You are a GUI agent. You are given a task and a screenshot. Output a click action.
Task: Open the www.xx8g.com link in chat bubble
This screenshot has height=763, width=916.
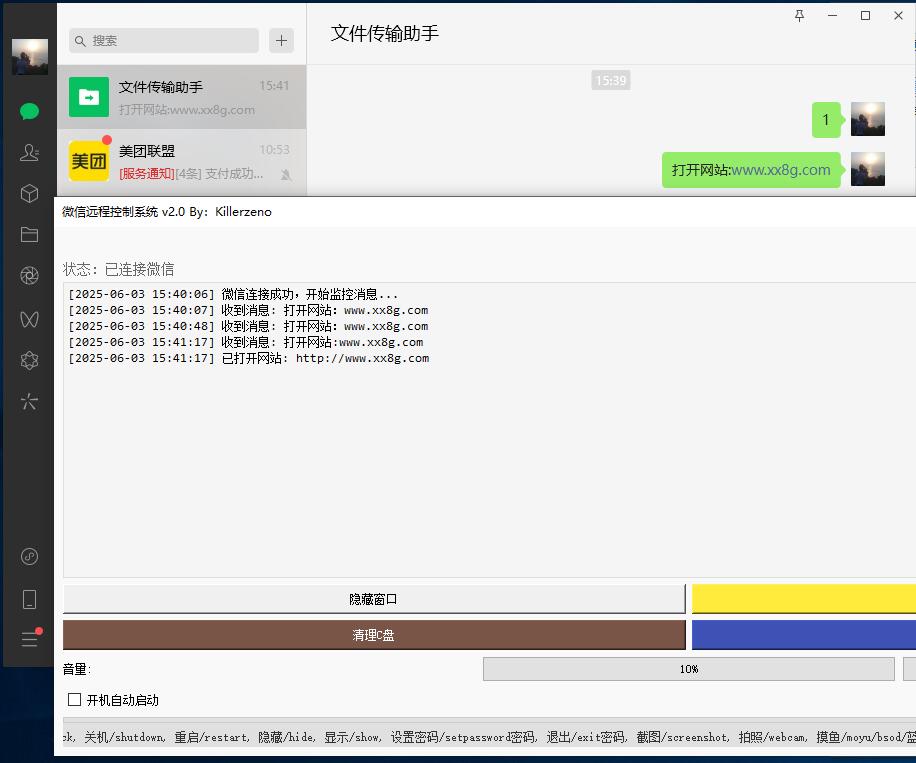click(x=780, y=170)
